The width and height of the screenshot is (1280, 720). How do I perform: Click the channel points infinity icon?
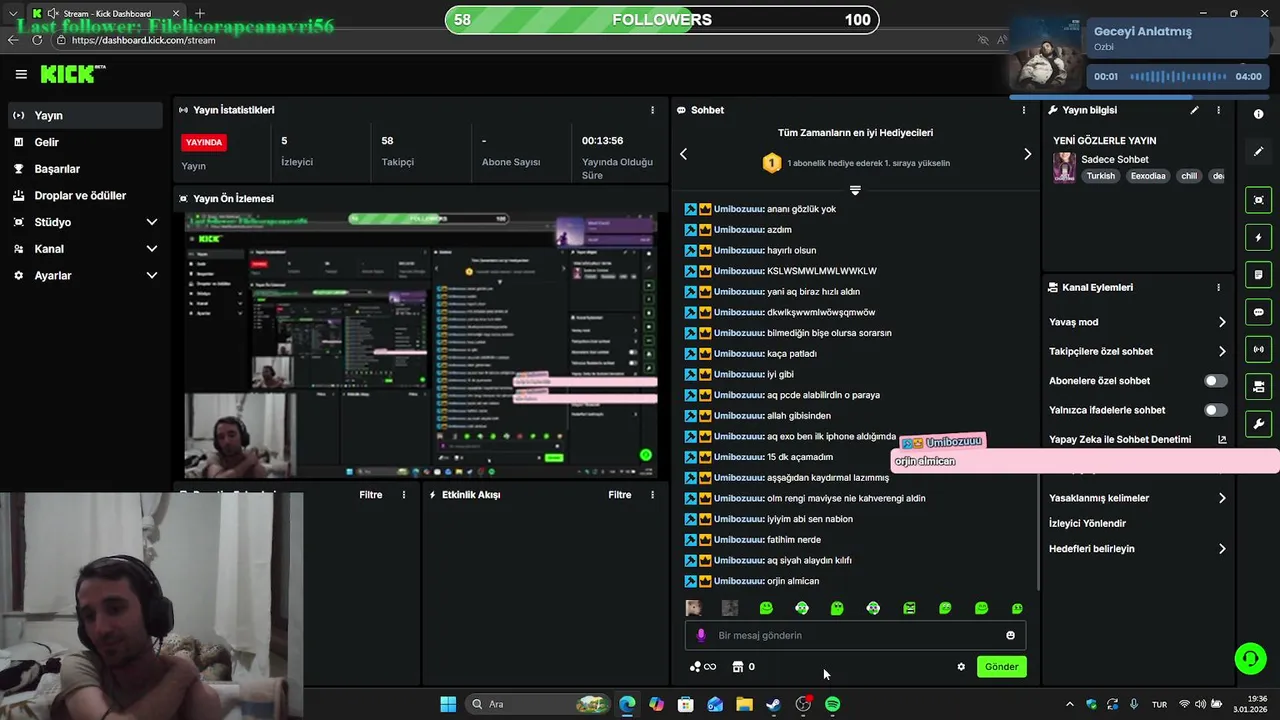703,667
